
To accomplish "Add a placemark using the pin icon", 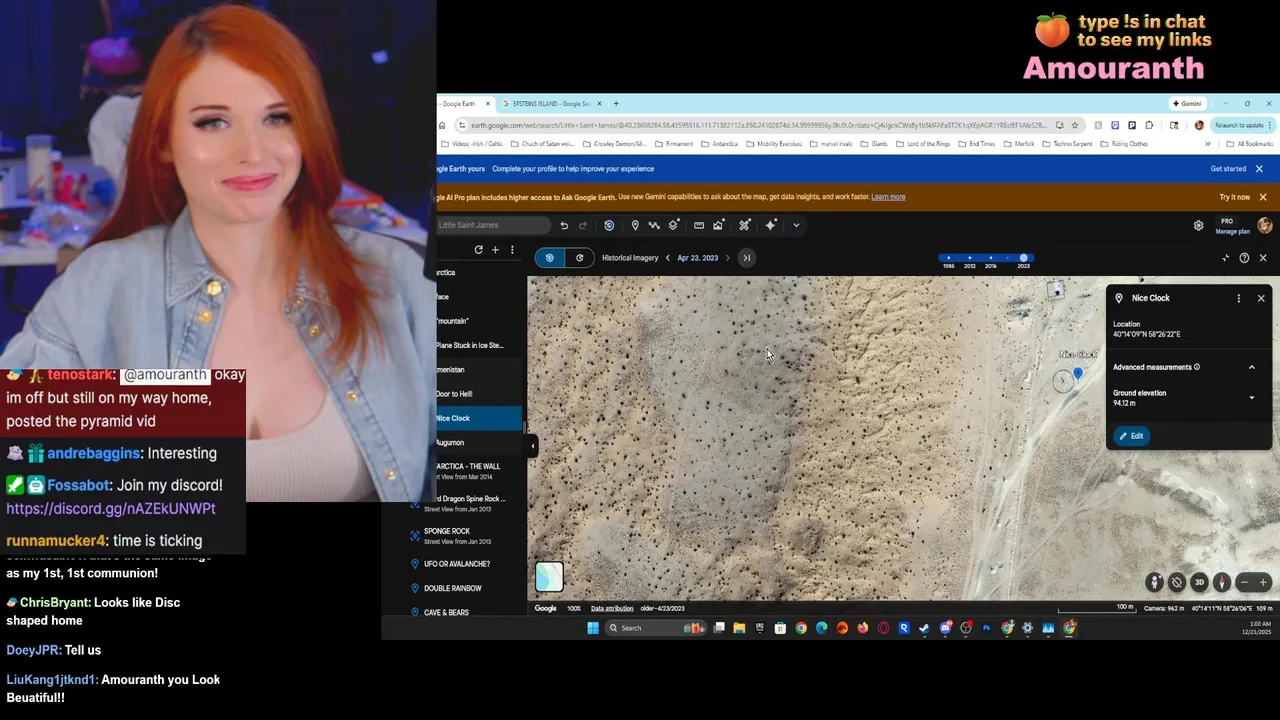I will click(x=635, y=225).
